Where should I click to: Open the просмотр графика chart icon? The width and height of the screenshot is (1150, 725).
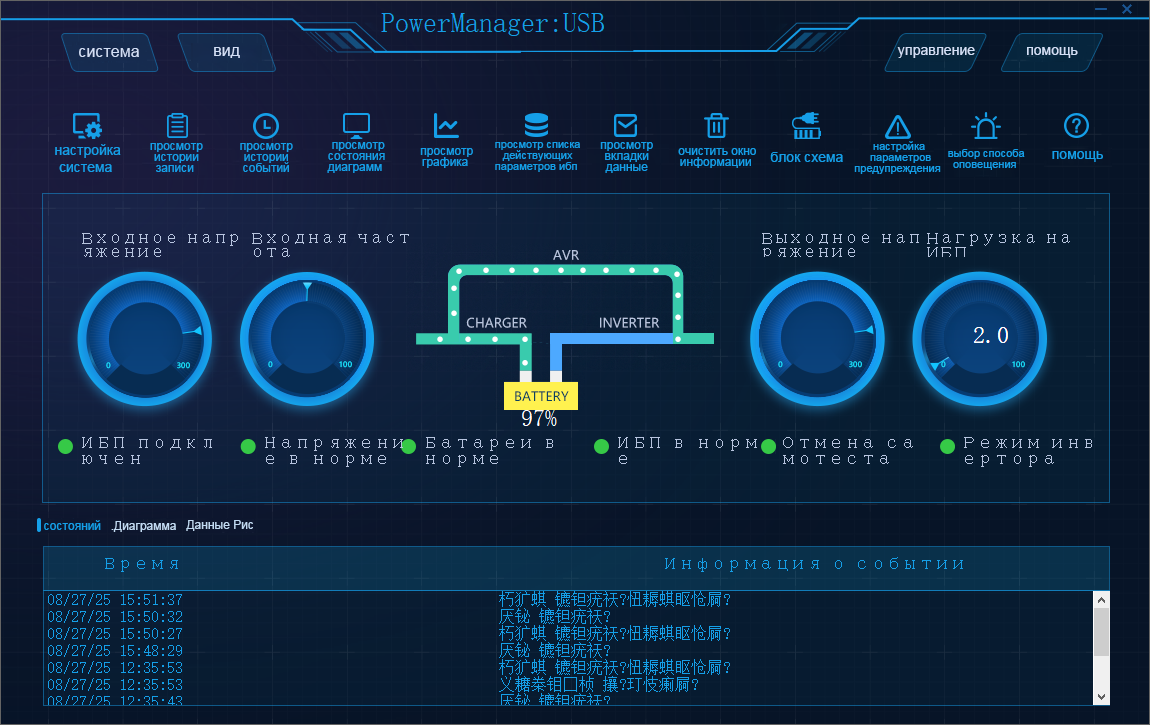click(446, 126)
